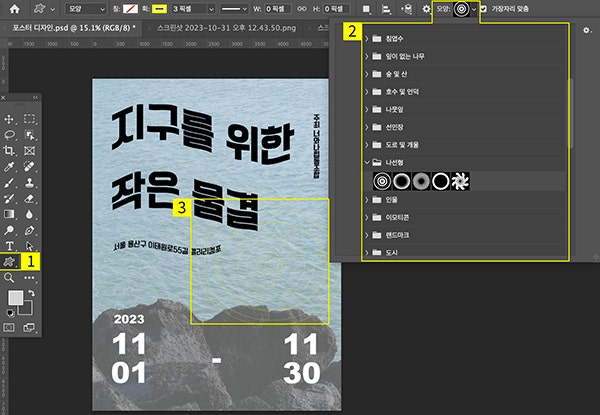Toggle the 가장자리 맞춤 checkbox

pos(484,9)
